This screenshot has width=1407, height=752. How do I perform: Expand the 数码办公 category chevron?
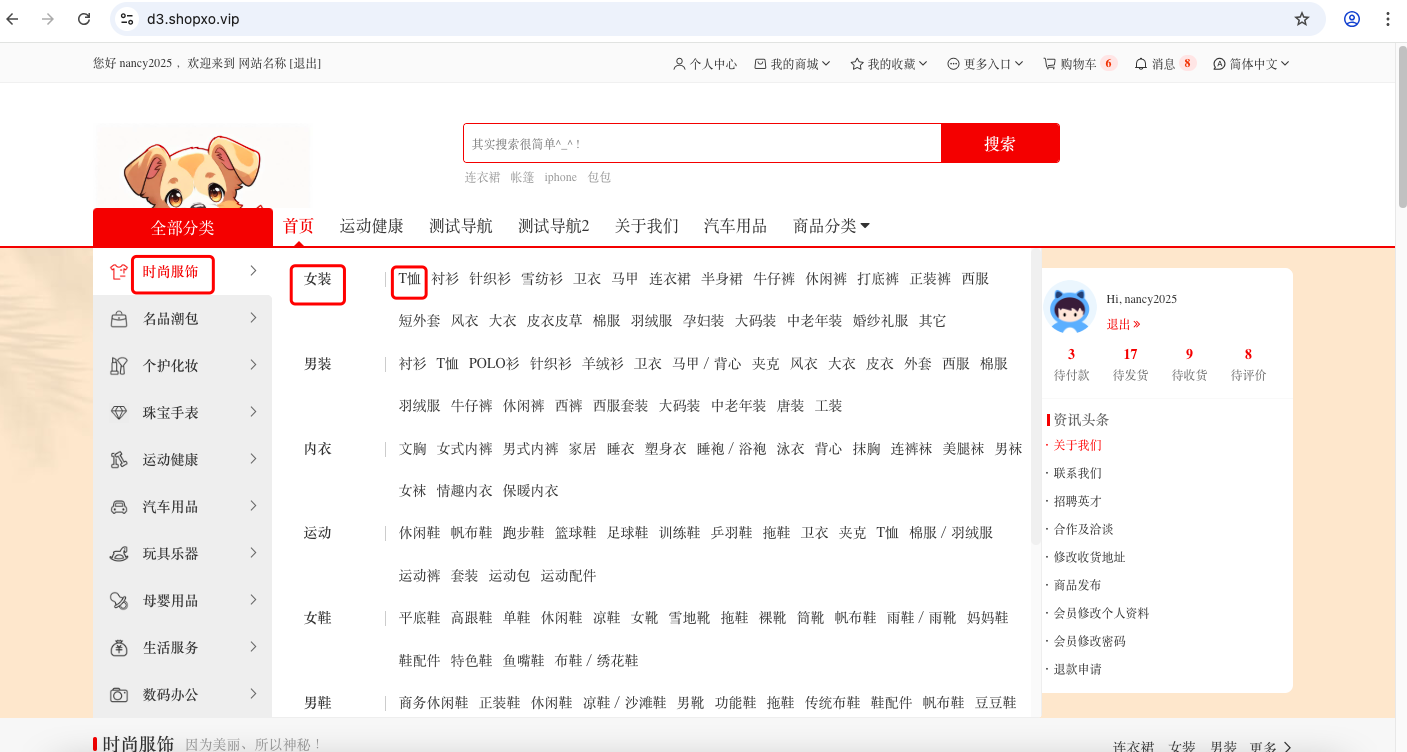pyautogui.click(x=254, y=694)
